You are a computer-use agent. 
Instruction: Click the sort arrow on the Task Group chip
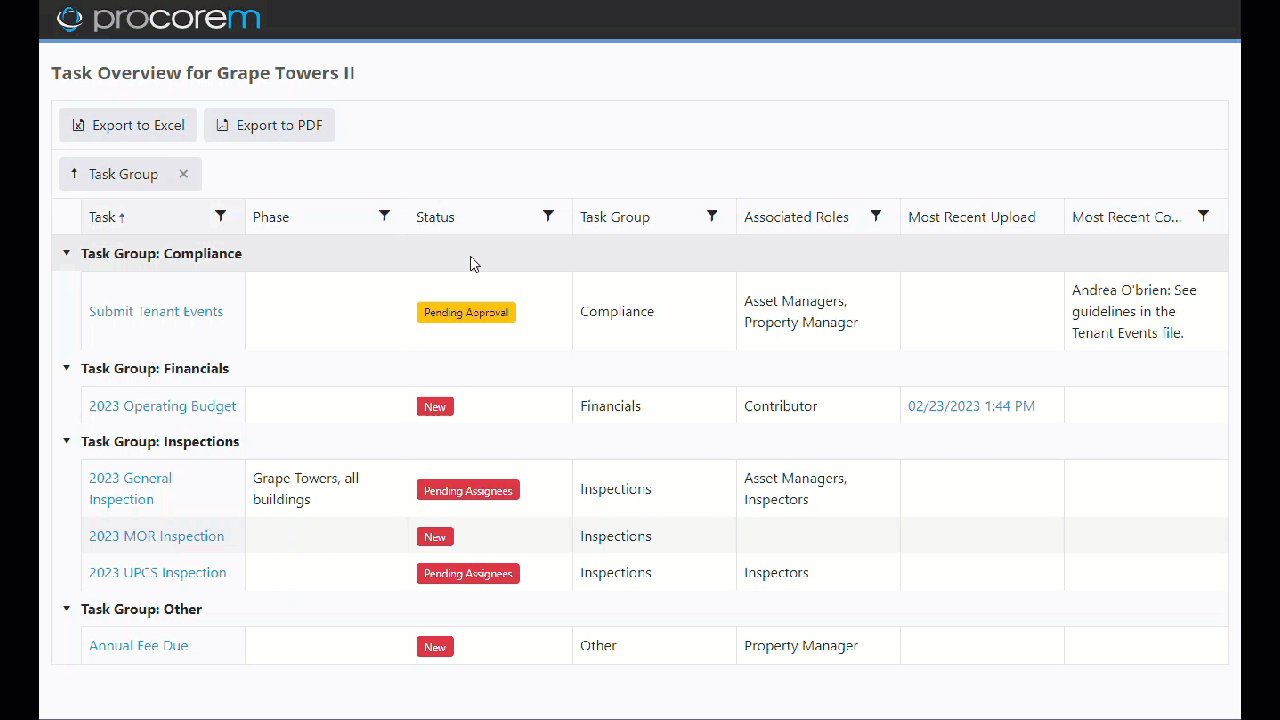tap(74, 173)
